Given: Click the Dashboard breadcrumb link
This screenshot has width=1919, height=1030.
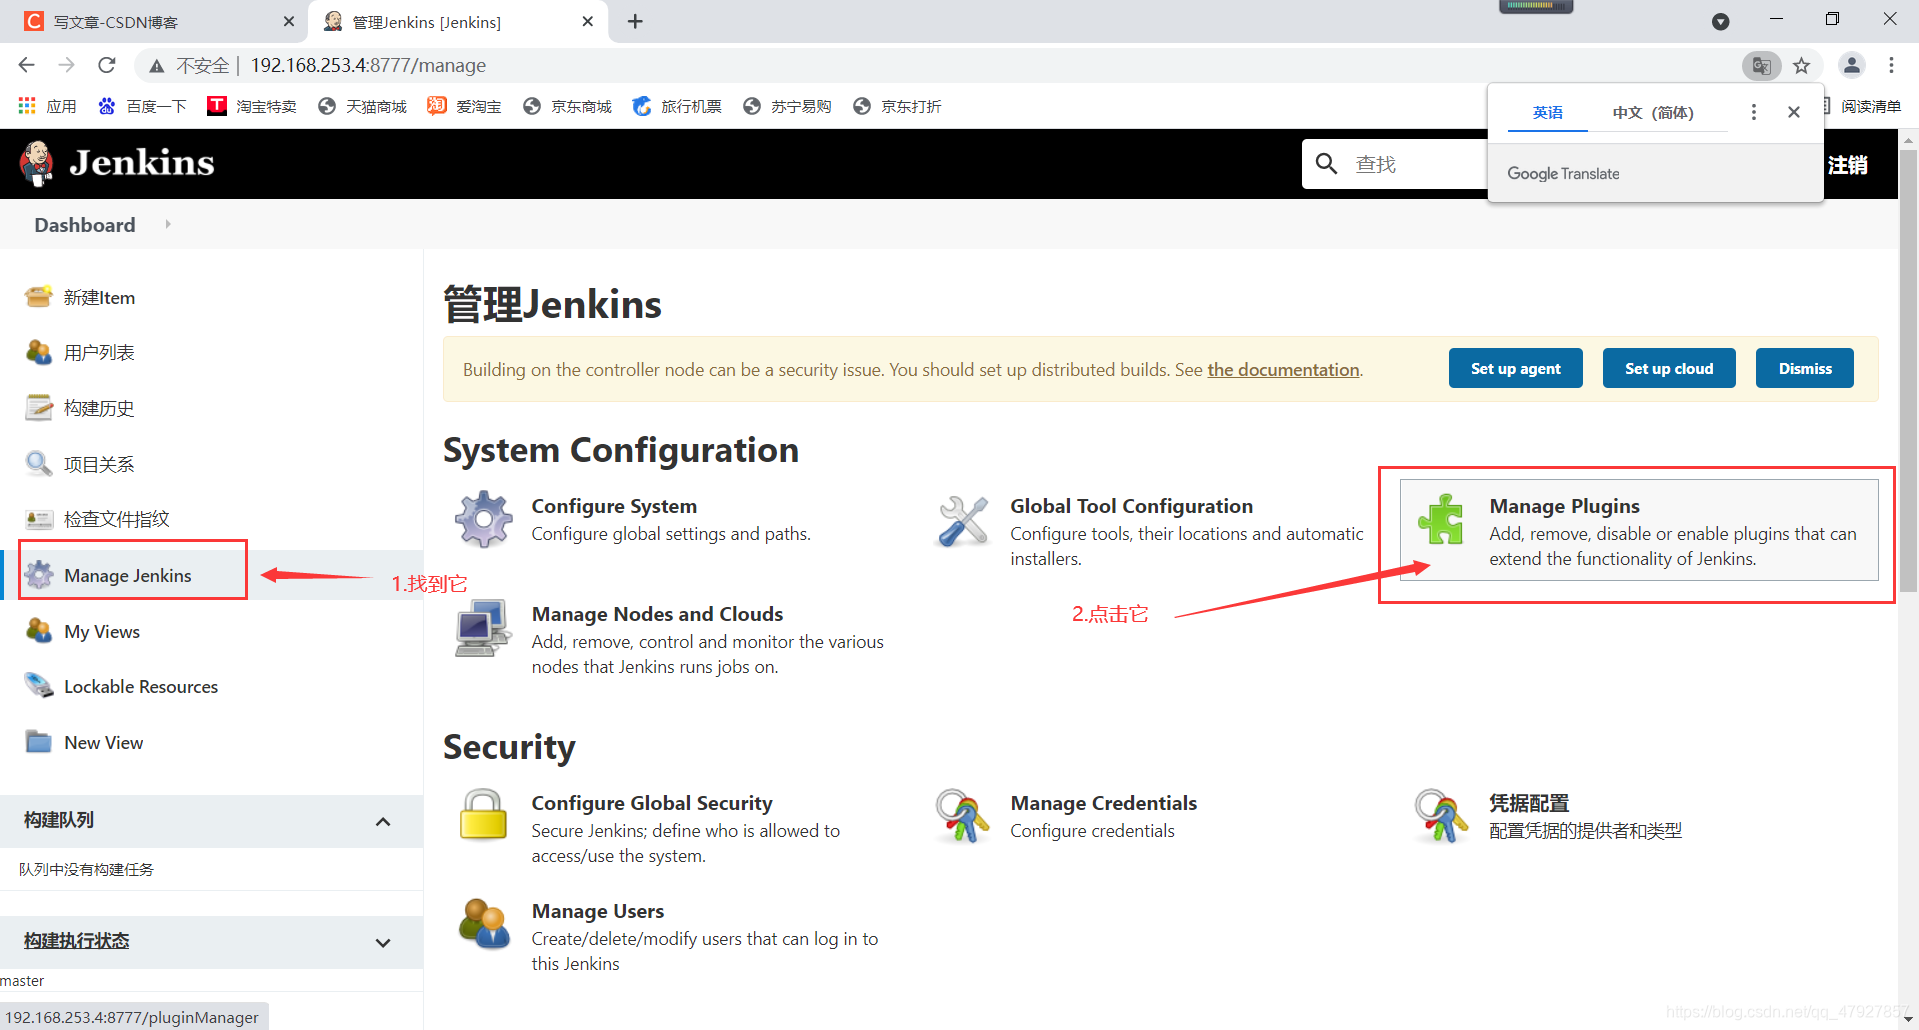Looking at the screenshot, I should 85,225.
